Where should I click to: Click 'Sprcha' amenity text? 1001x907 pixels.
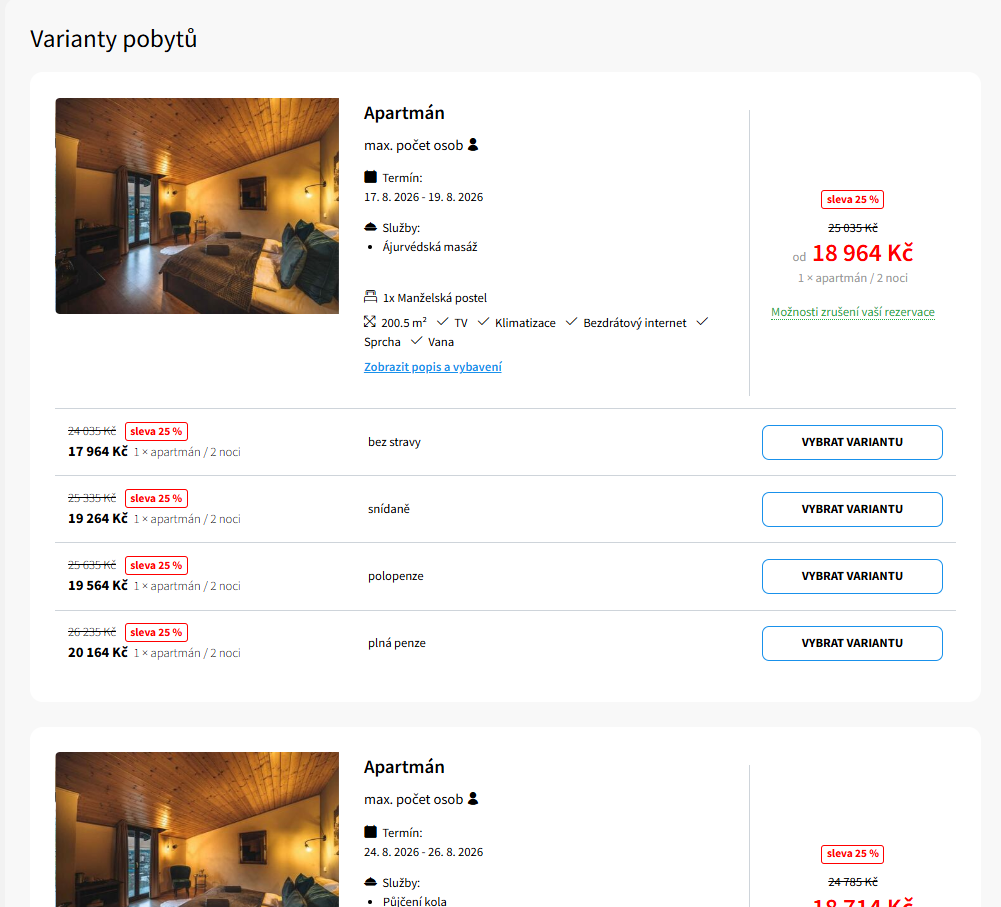pos(382,342)
